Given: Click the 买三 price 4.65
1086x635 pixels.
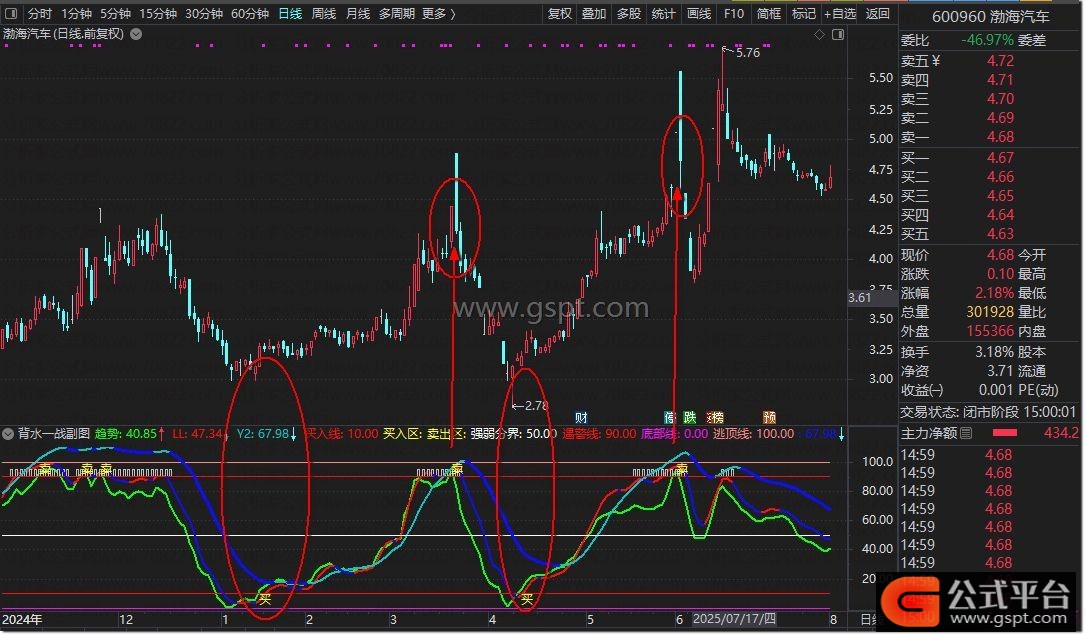Looking at the screenshot, I should (1000, 196).
